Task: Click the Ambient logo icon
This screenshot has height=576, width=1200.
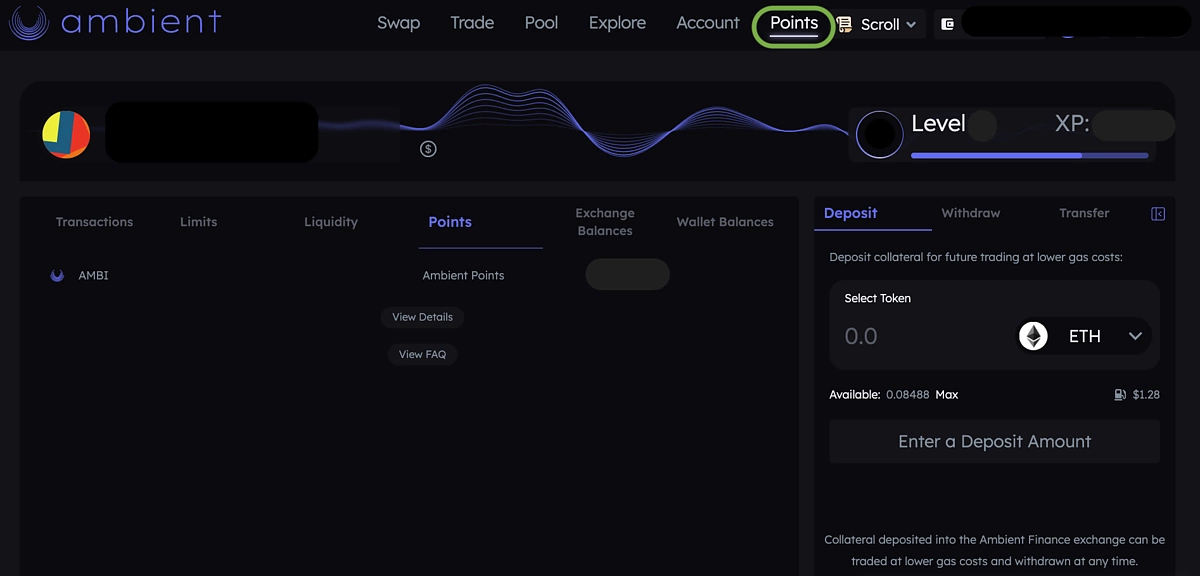Action: tap(29, 22)
